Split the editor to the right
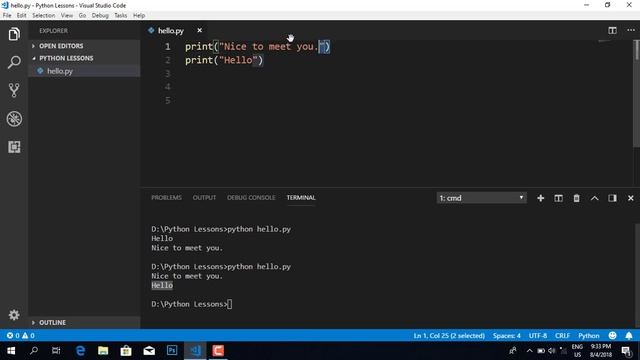This screenshot has height=360, width=640. 612,31
